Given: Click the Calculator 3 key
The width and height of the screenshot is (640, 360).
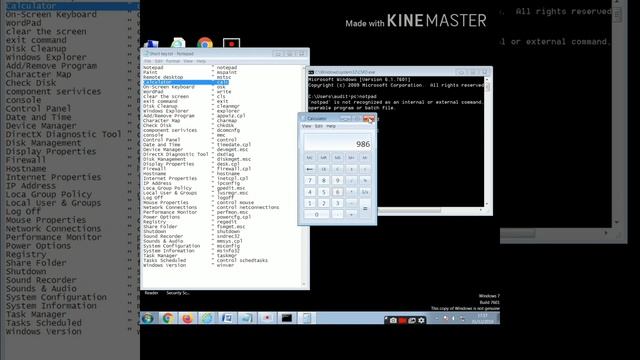Looking at the screenshot, I should [337, 203].
